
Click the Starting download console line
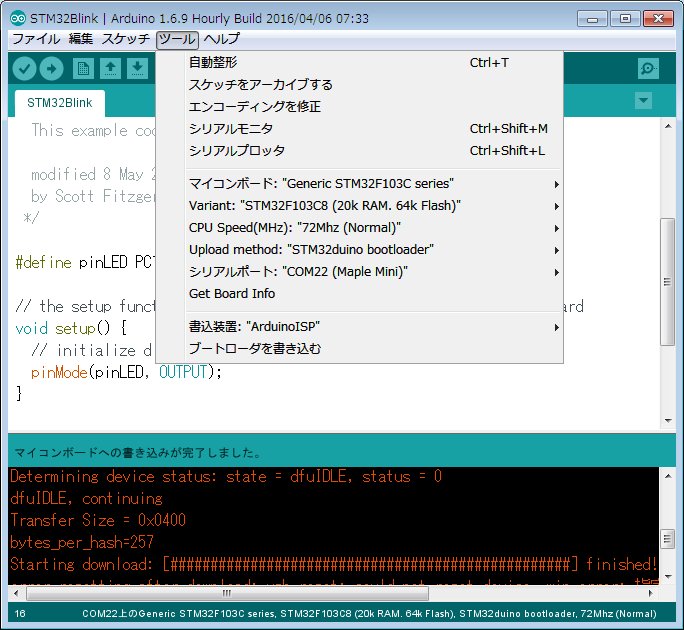334,565
